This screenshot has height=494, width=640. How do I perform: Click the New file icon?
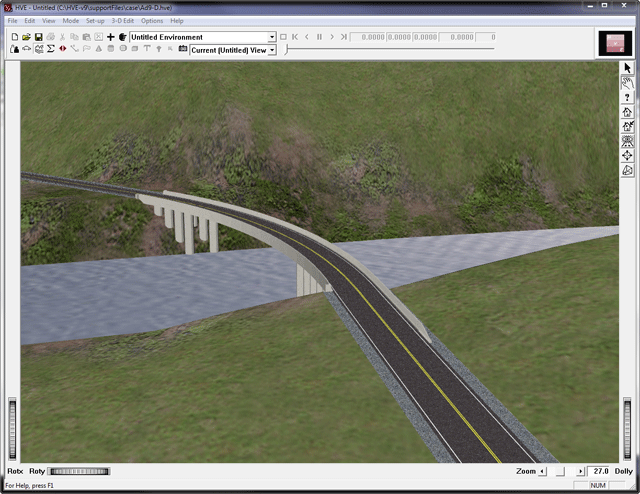pyautogui.click(x=14, y=37)
